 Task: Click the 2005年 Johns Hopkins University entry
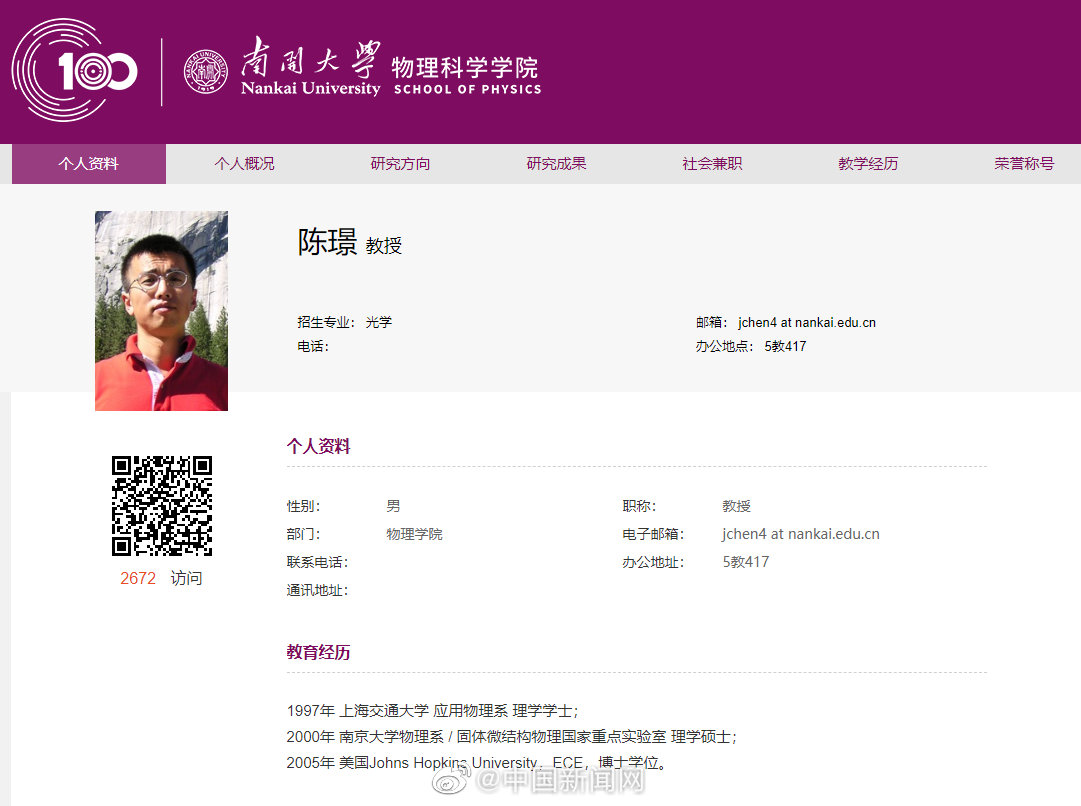[477, 763]
